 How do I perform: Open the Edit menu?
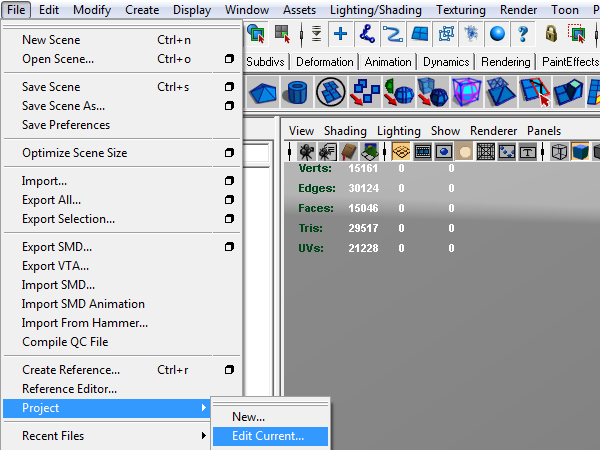49,10
